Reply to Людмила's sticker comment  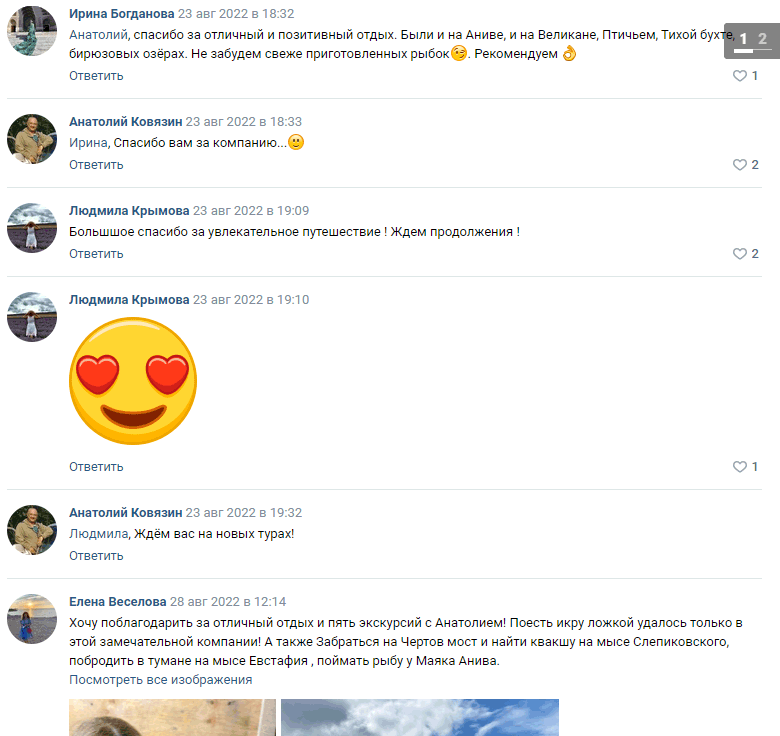click(x=96, y=466)
